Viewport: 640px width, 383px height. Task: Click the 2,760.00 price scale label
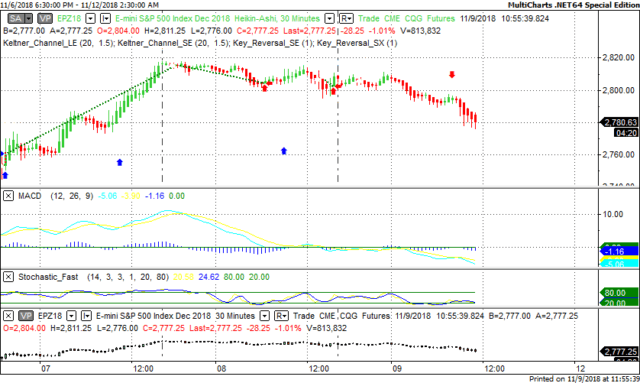pyautogui.click(x=618, y=155)
